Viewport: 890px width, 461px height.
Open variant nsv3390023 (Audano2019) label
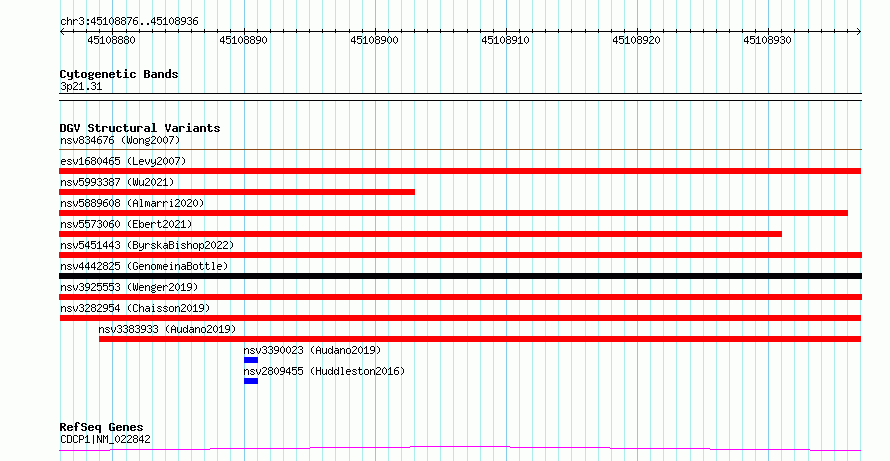[312, 350]
